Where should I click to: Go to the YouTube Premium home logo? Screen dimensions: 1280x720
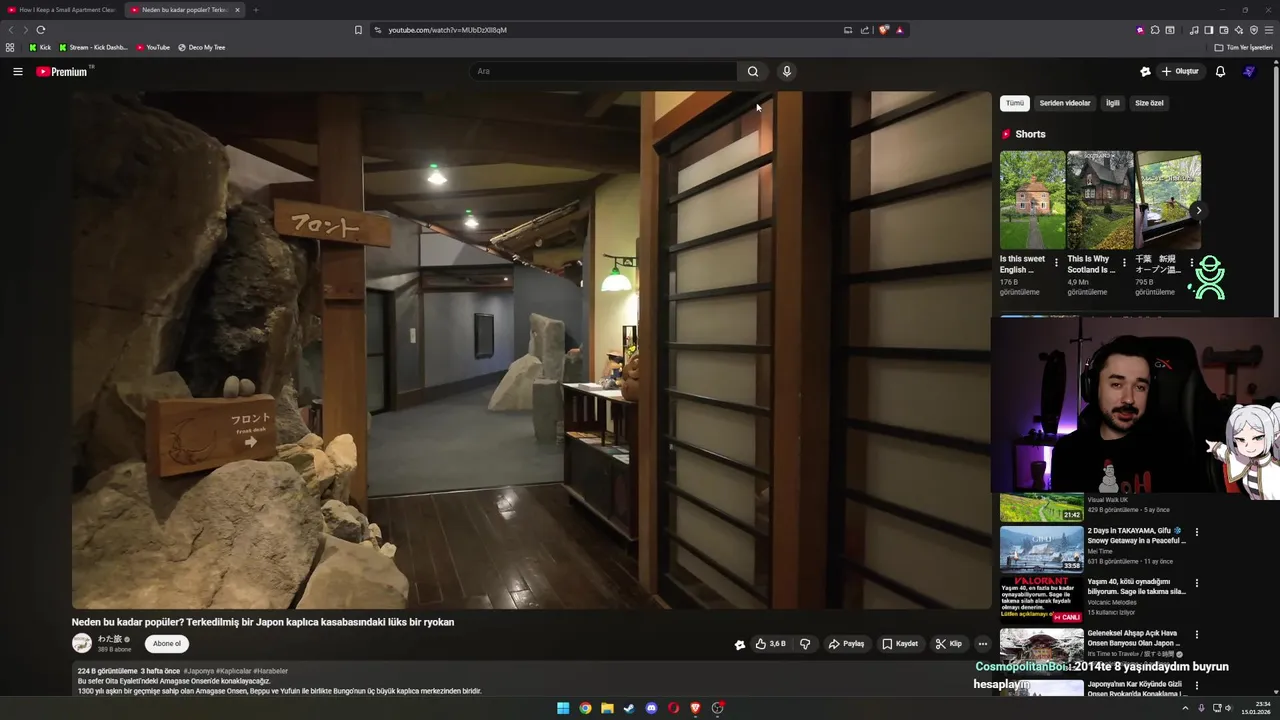pos(62,71)
